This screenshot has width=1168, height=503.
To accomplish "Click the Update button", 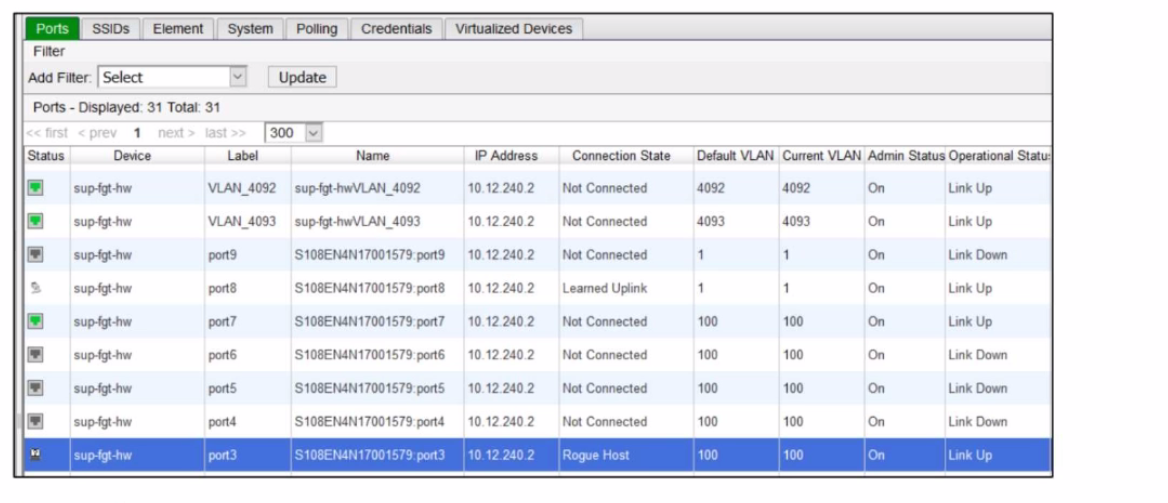I will (x=302, y=77).
